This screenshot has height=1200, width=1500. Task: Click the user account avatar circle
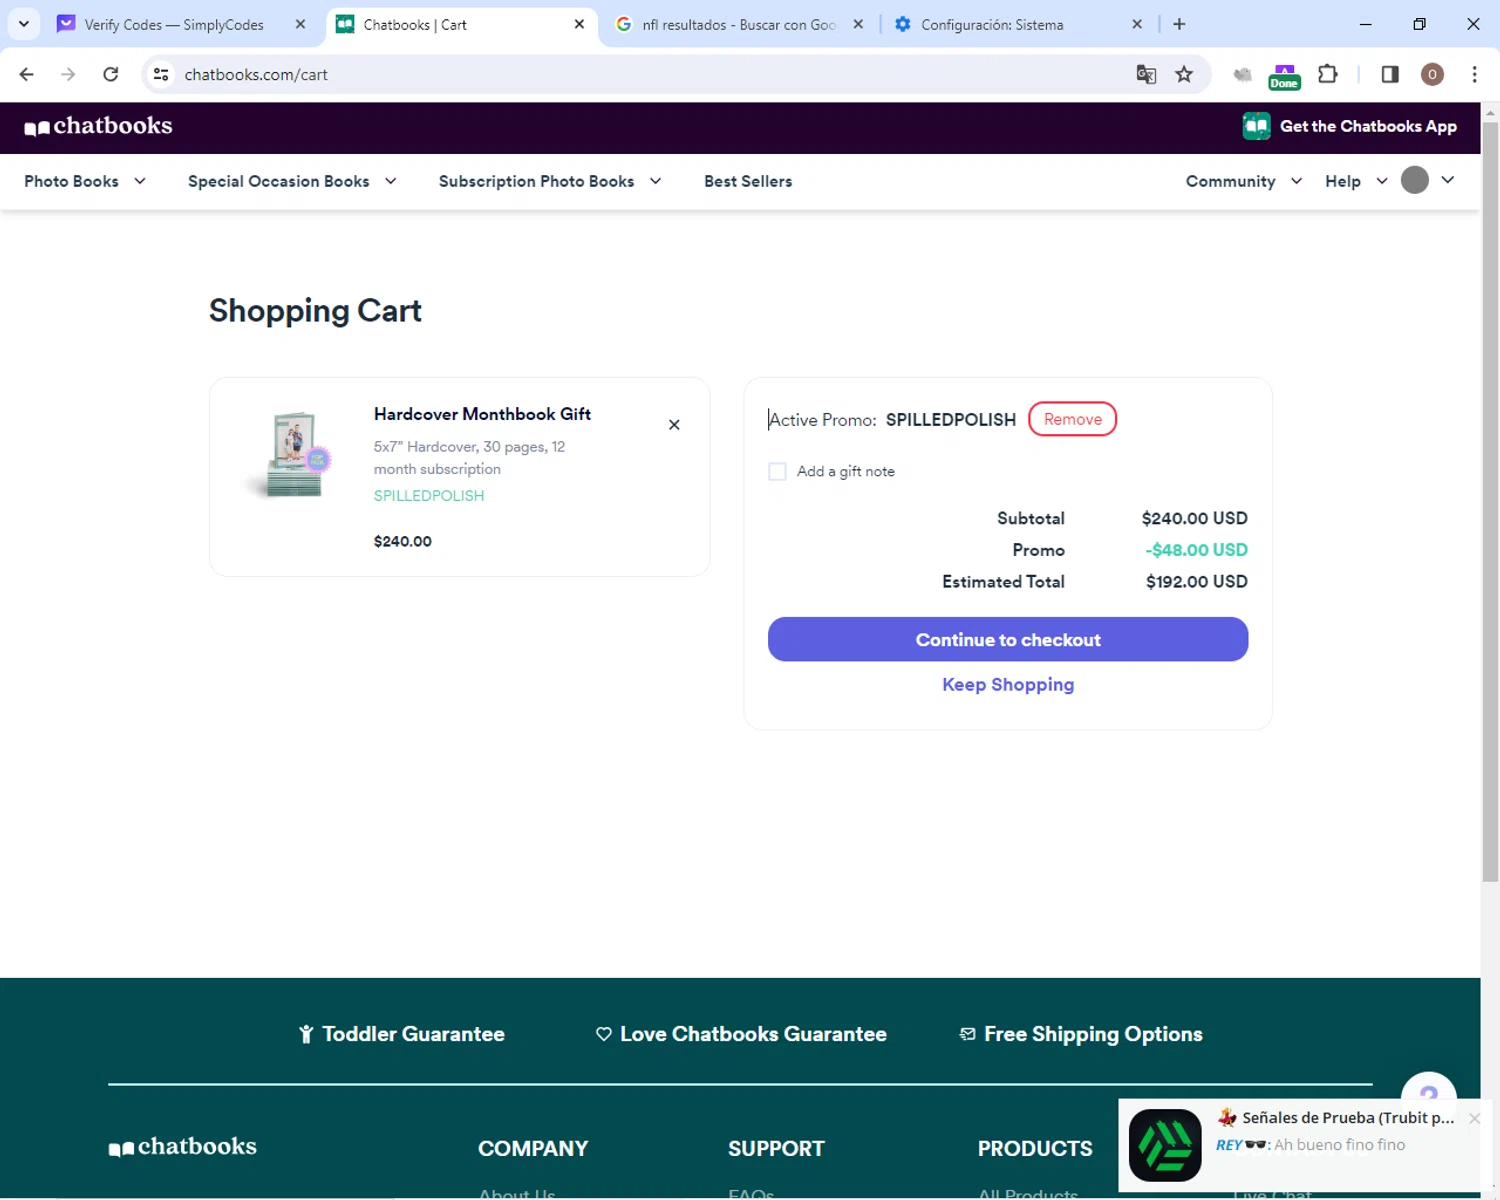click(1414, 180)
